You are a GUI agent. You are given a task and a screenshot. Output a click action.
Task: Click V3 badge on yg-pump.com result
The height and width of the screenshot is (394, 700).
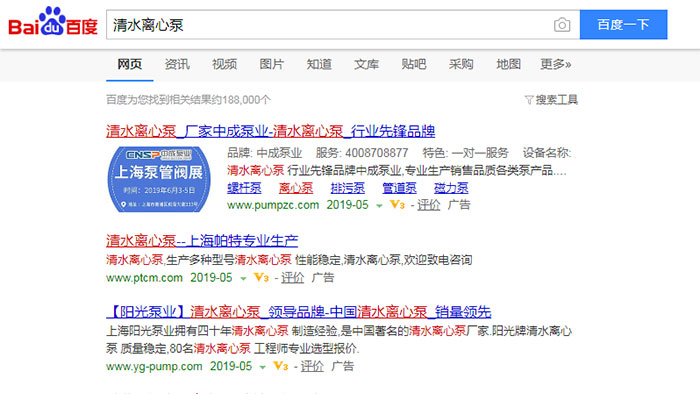tap(281, 366)
